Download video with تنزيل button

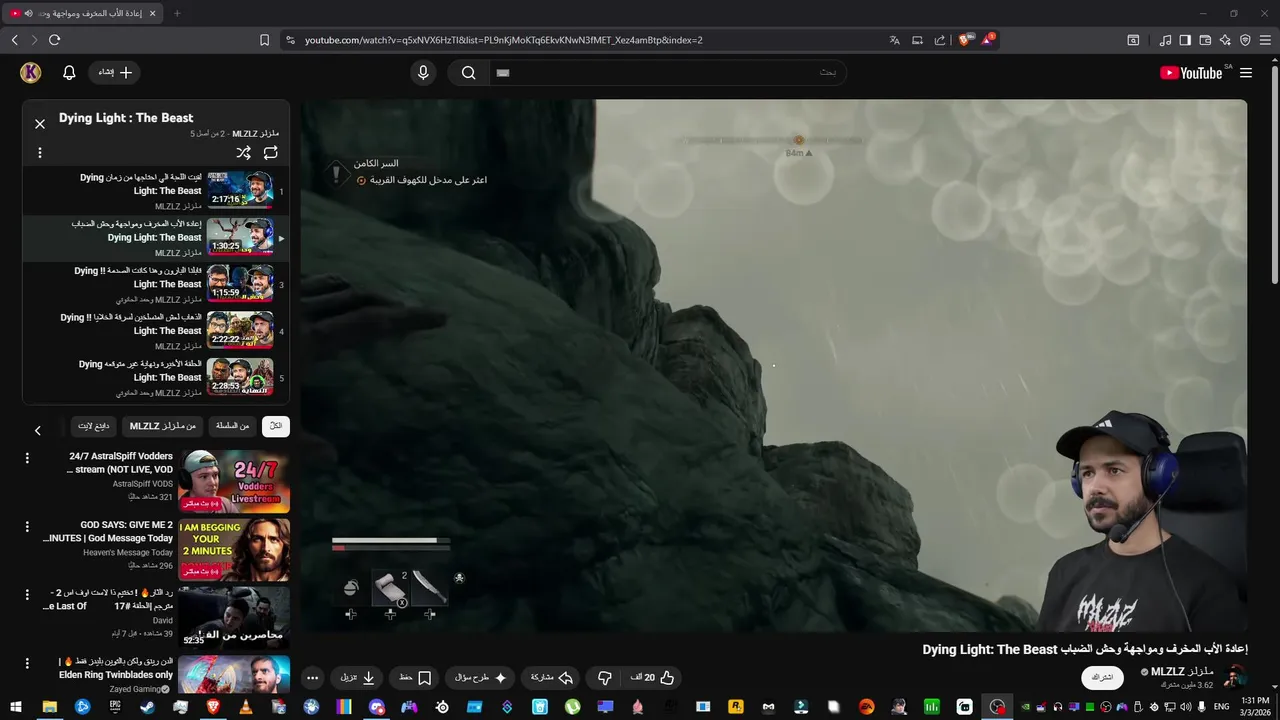point(358,678)
